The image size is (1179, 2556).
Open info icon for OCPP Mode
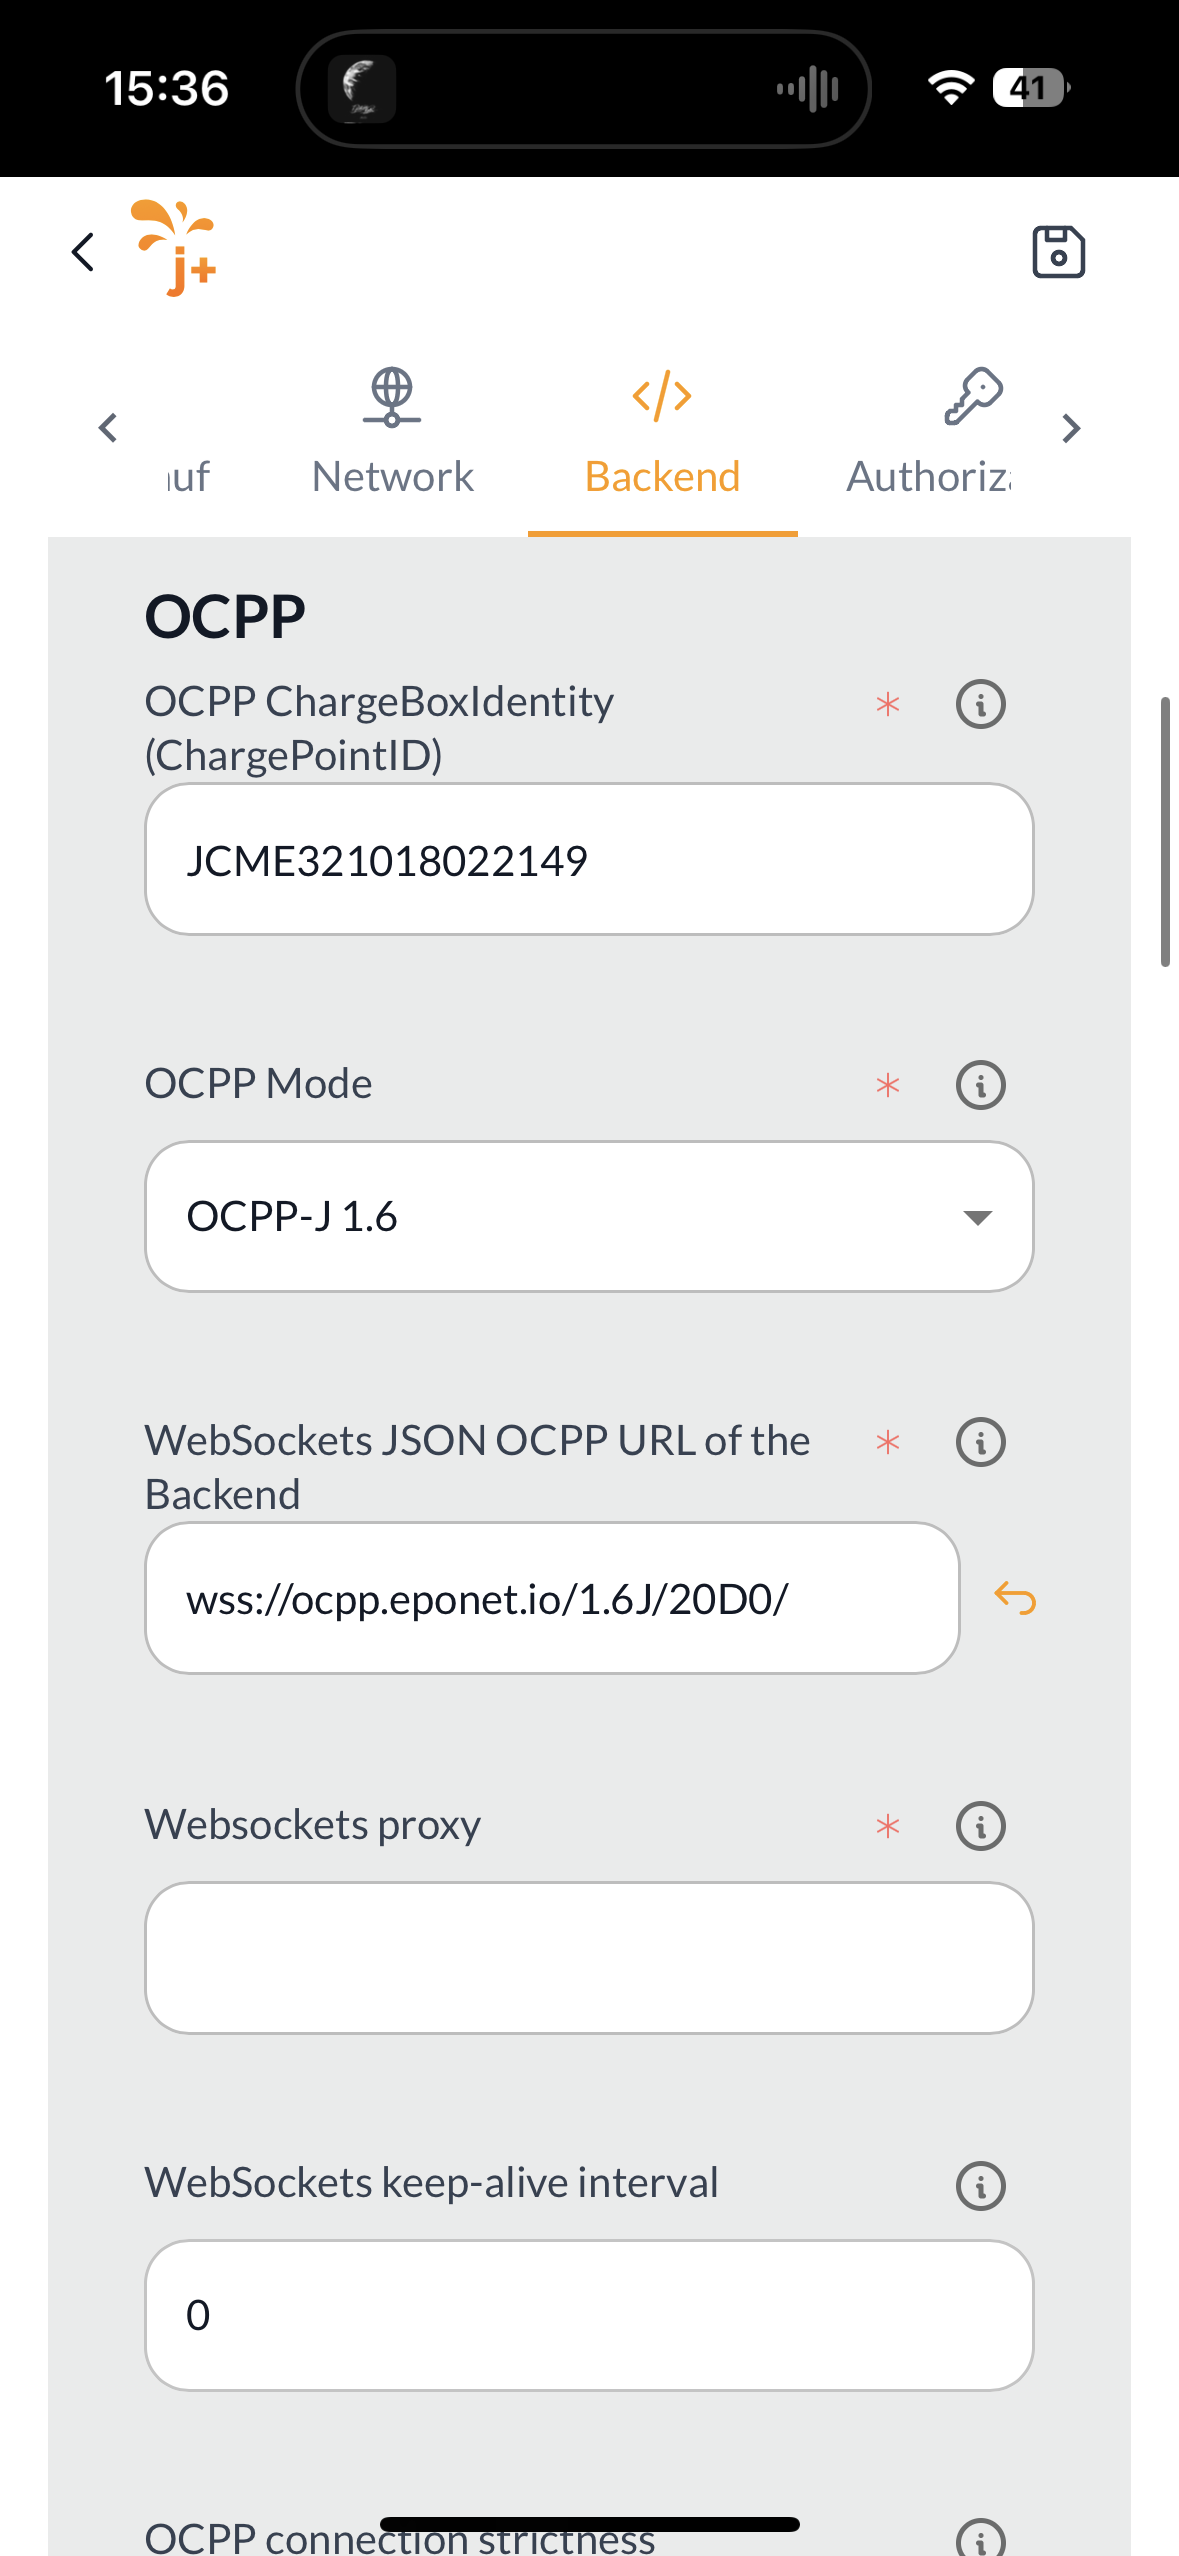pyautogui.click(x=980, y=1085)
